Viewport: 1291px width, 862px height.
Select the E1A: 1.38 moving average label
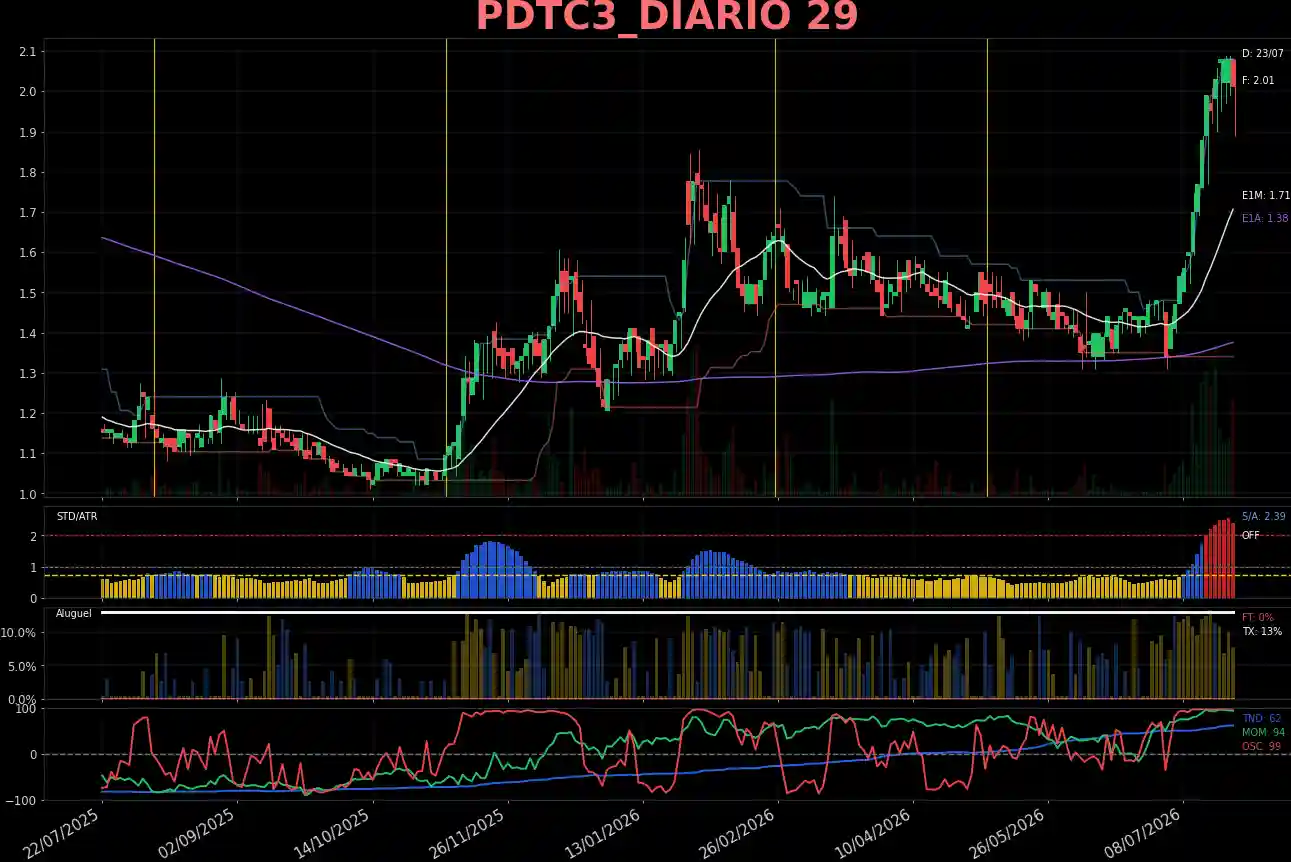pos(1265,217)
